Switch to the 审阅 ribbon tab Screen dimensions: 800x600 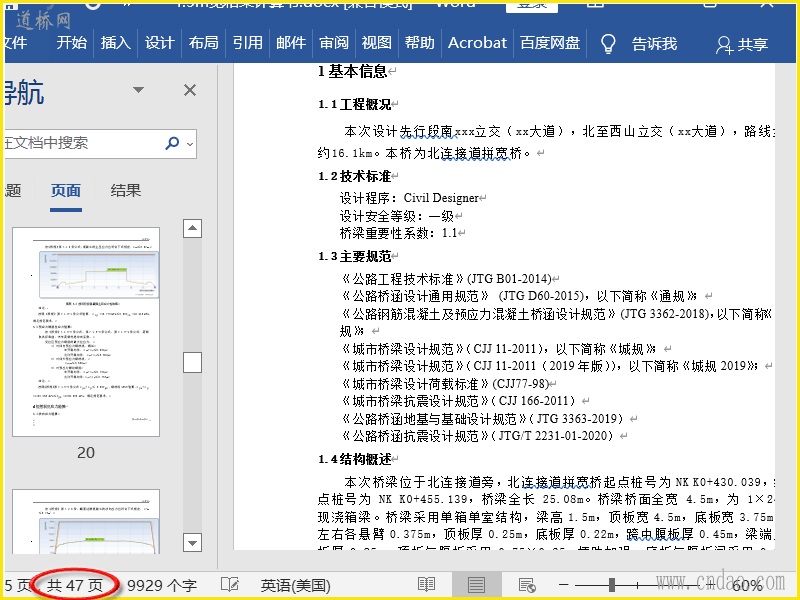click(334, 43)
